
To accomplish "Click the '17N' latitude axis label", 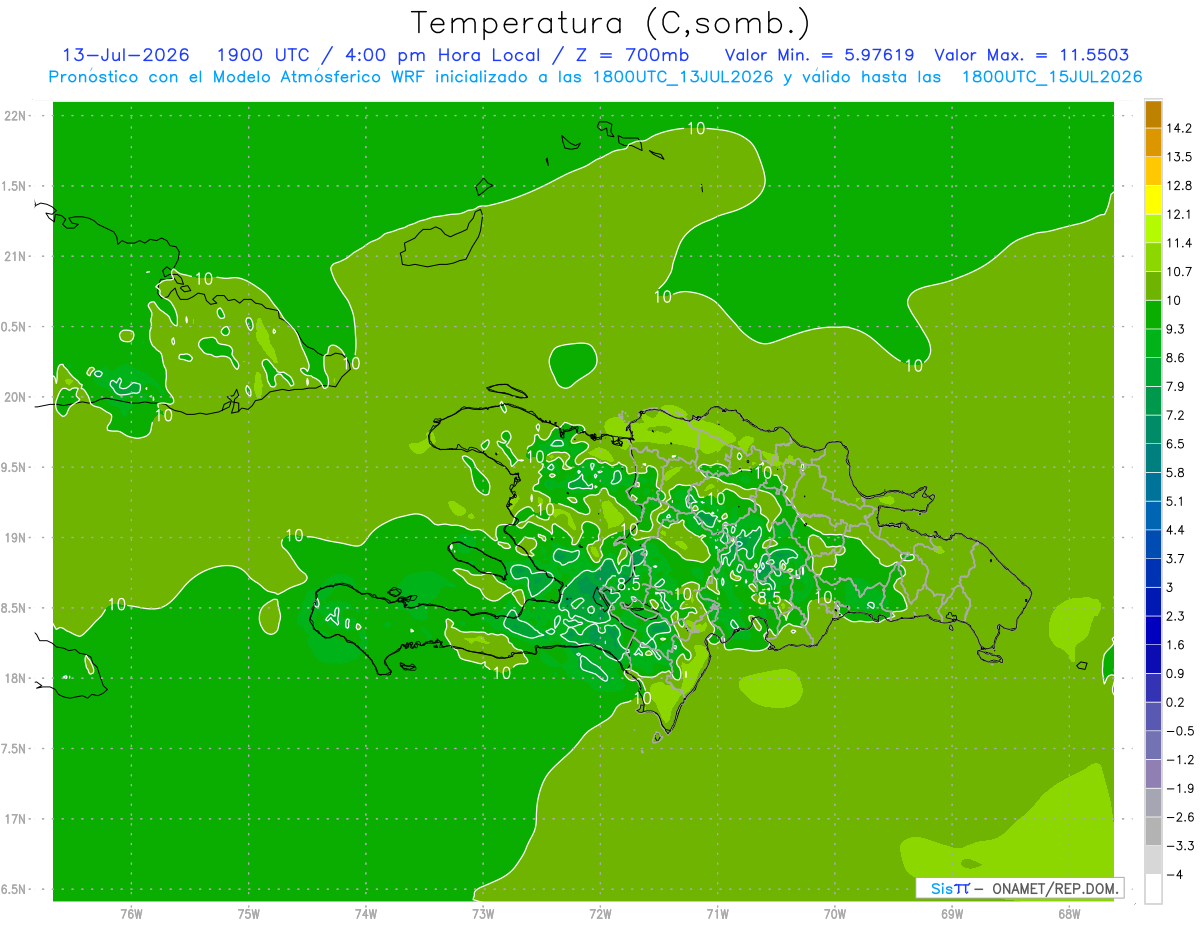I will [17, 819].
